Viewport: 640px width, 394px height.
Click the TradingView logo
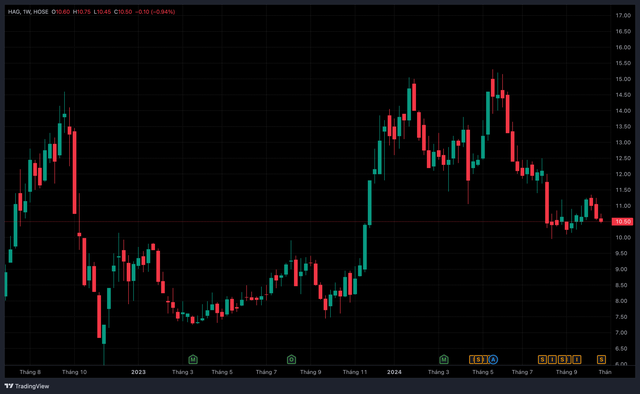[27, 386]
